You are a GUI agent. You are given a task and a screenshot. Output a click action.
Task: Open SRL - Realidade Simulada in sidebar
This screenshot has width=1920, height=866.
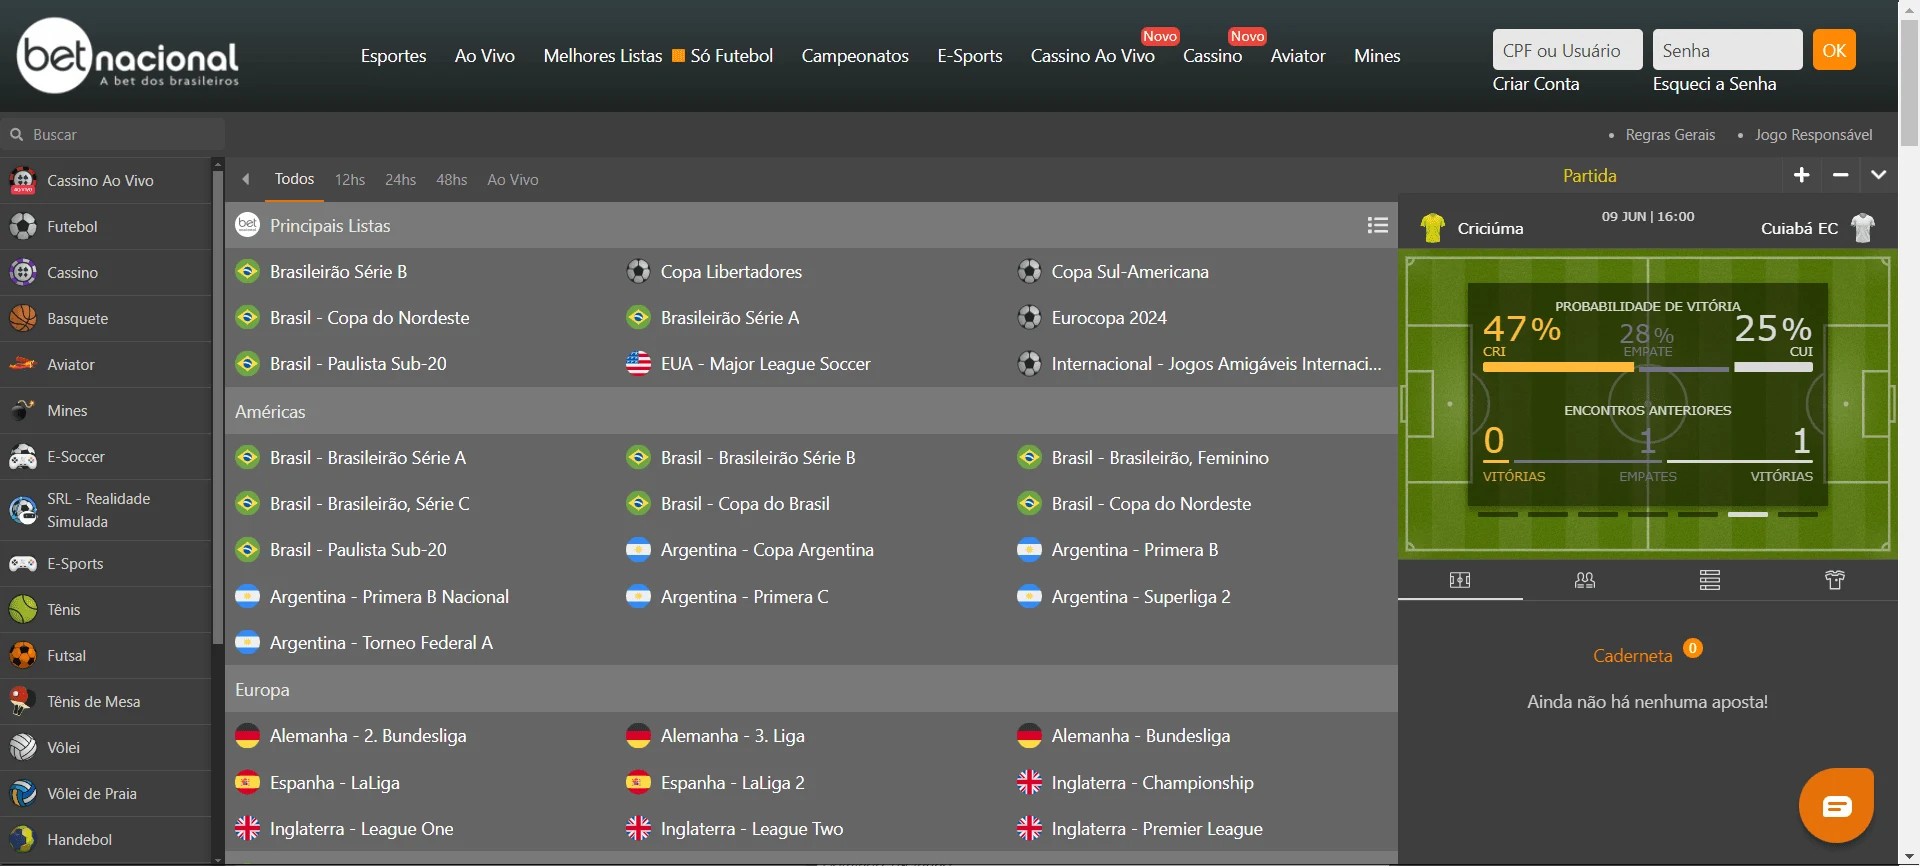pyautogui.click(x=106, y=510)
